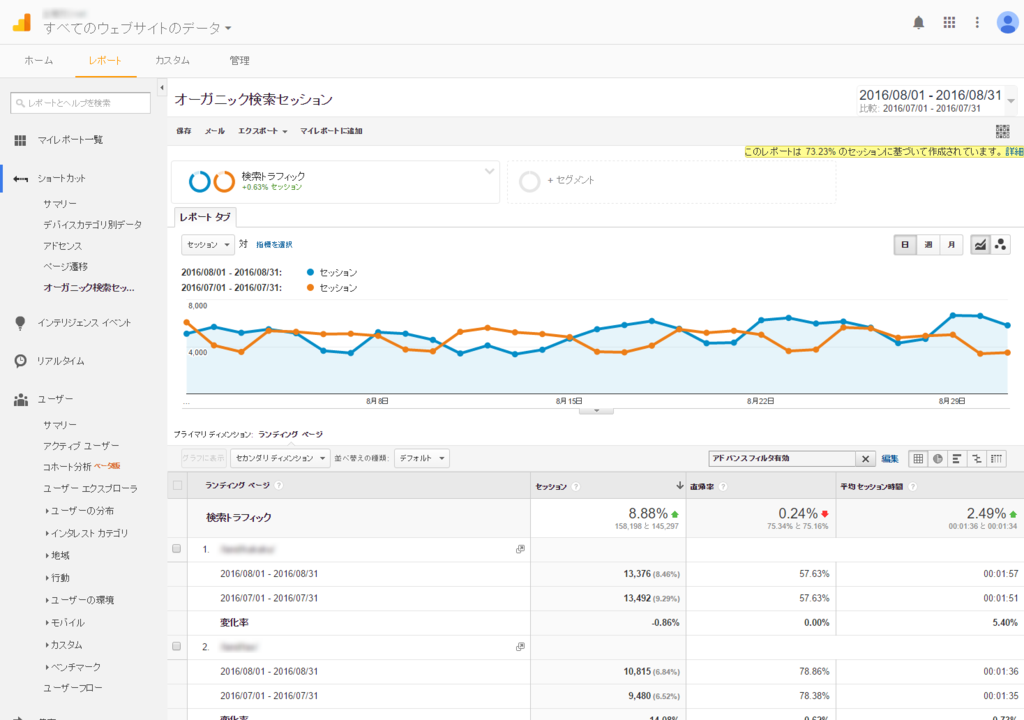1024x720 pixels.
Task: Click the 8月15日 point on blue line
Action: pos(569,338)
